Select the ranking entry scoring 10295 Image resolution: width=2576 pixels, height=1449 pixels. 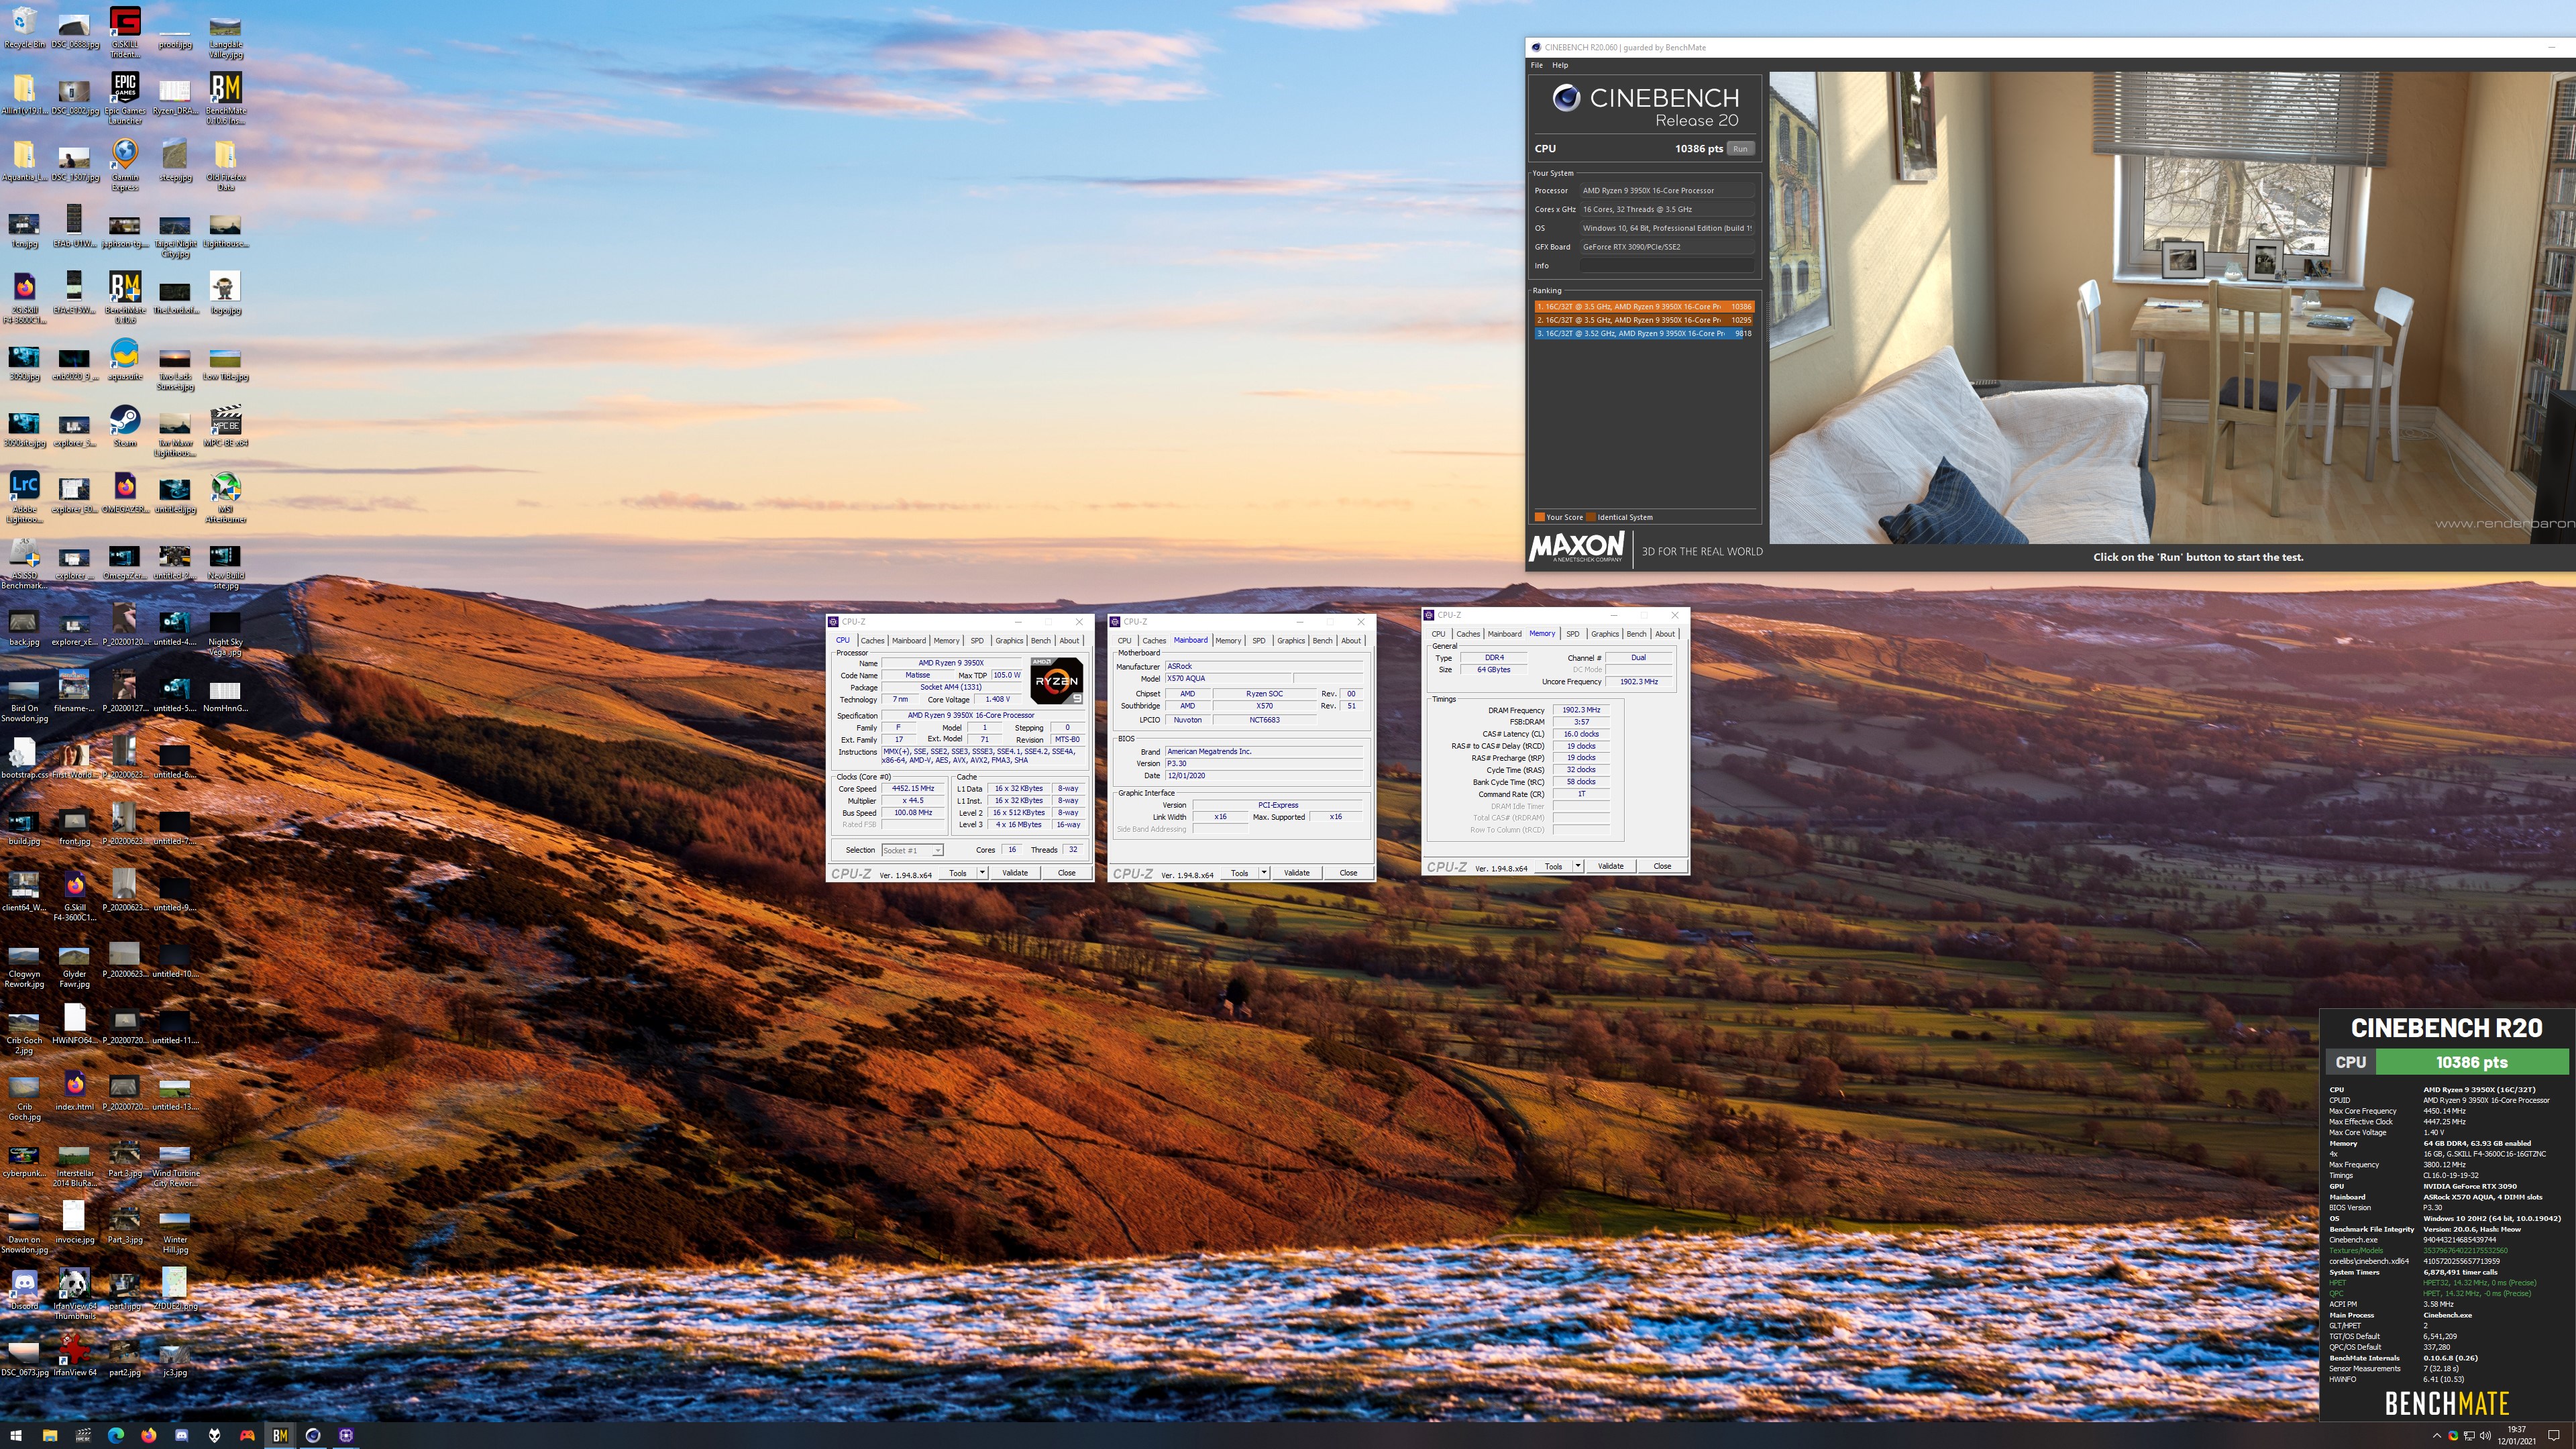[1645, 320]
